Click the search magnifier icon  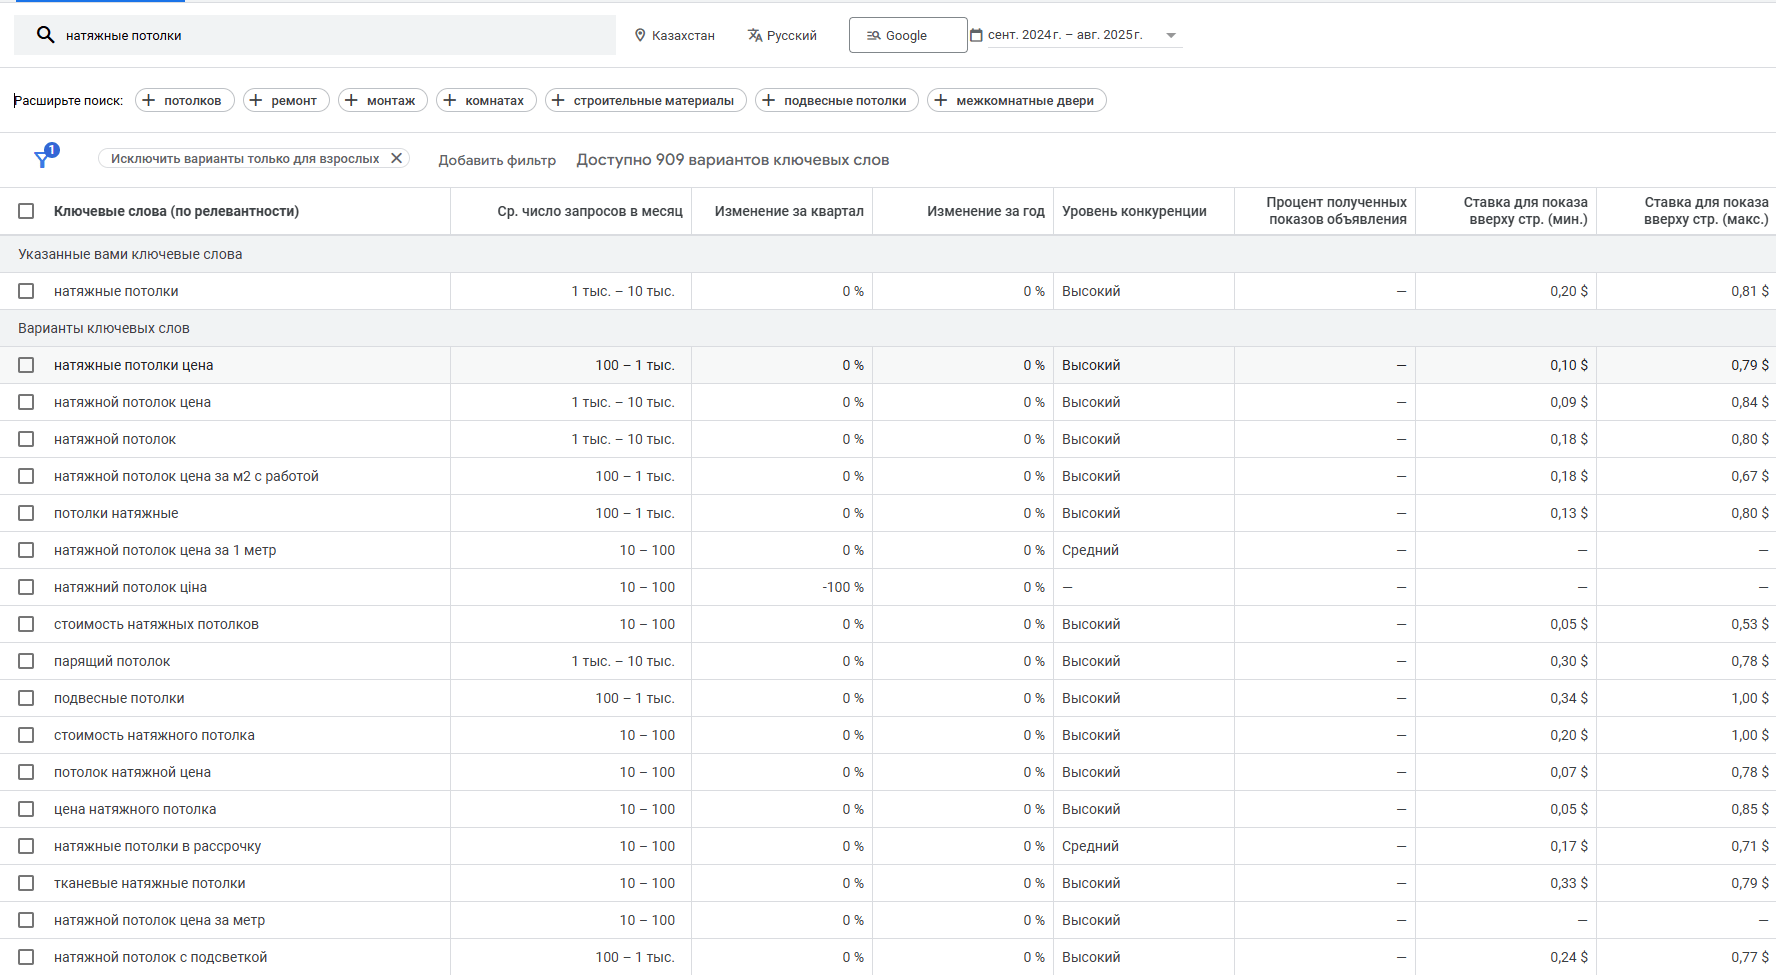tap(45, 35)
